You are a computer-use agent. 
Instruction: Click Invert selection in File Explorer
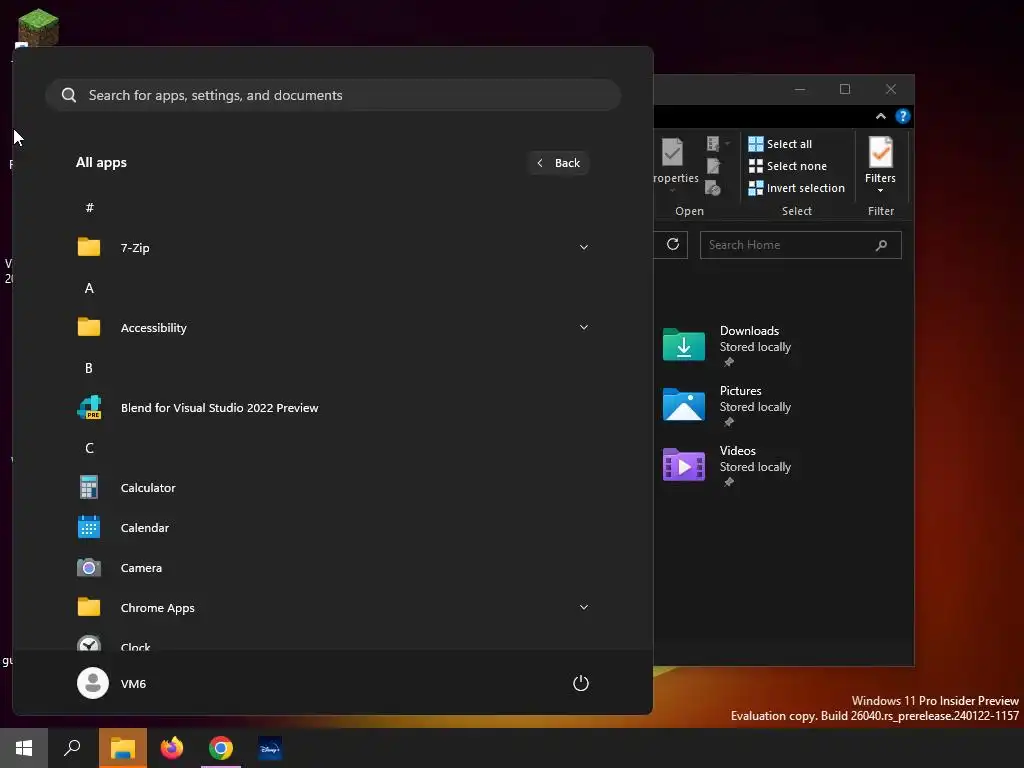pyautogui.click(x=797, y=188)
